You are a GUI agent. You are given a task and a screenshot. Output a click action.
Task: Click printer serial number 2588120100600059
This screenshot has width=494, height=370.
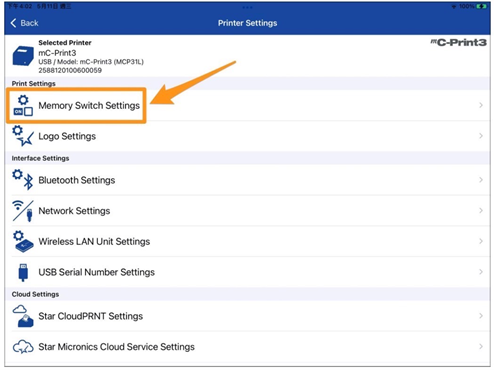pos(70,70)
